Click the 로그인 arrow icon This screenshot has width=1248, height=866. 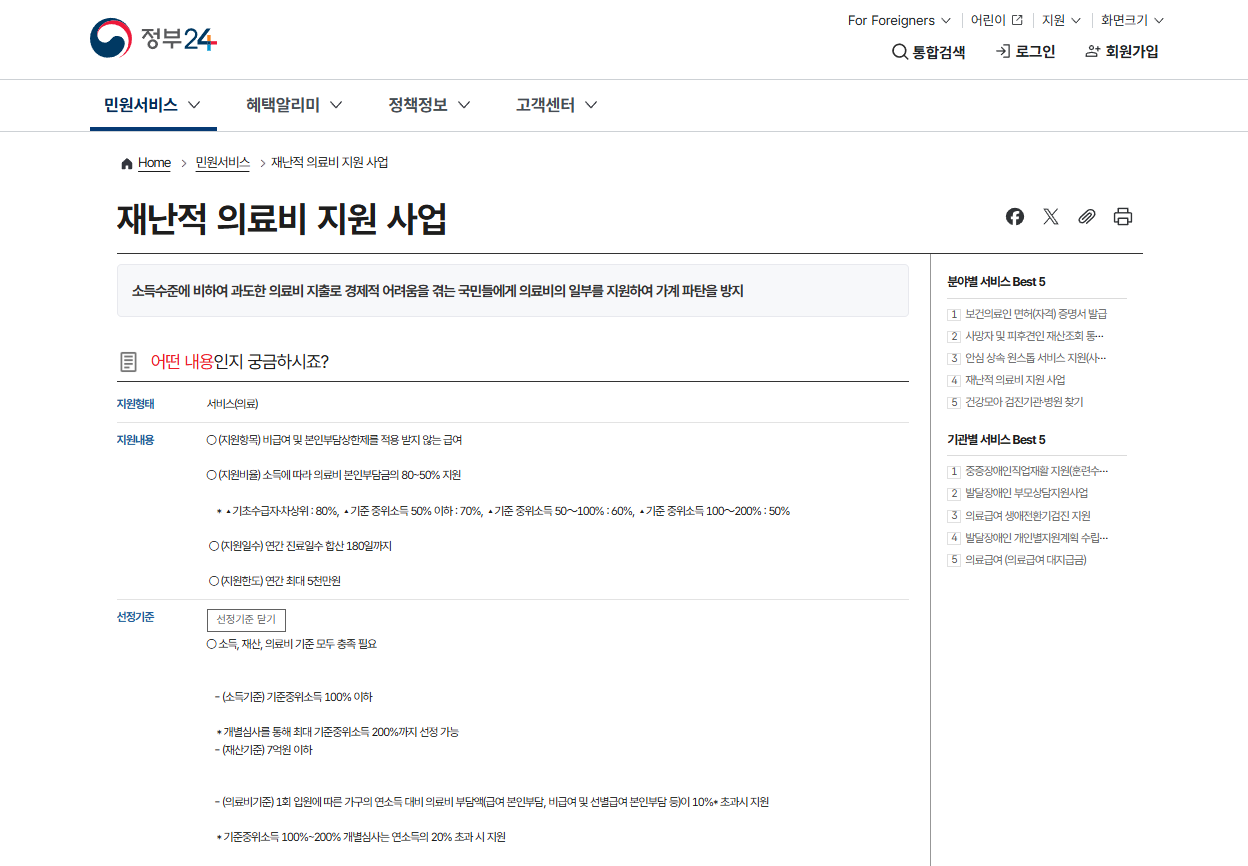(1002, 52)
